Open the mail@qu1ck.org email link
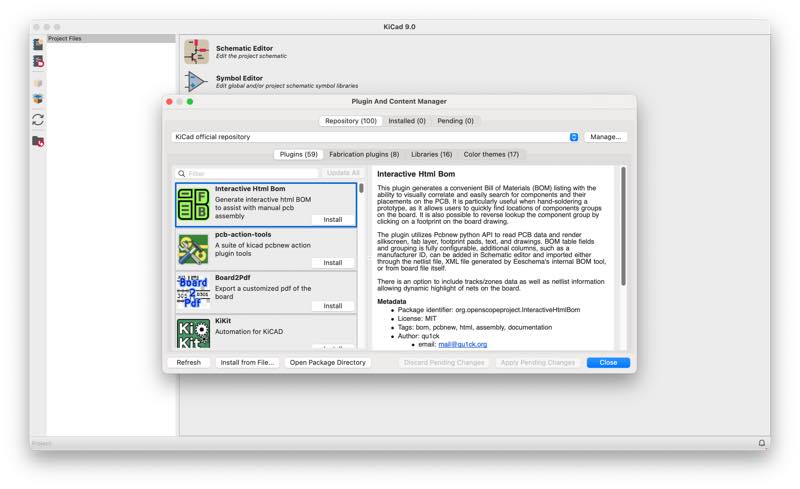Image resolution: width=800 pixels, height=489 pixels. [x=462, y=345]
